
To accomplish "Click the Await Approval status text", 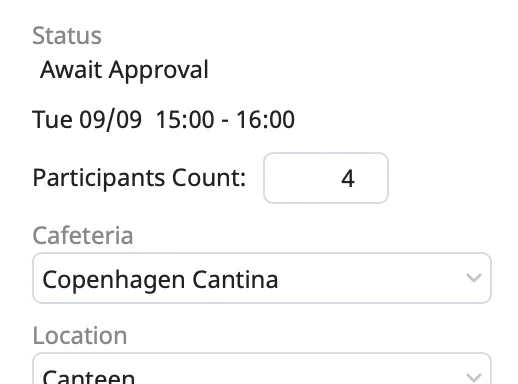I will click(124, 70).
